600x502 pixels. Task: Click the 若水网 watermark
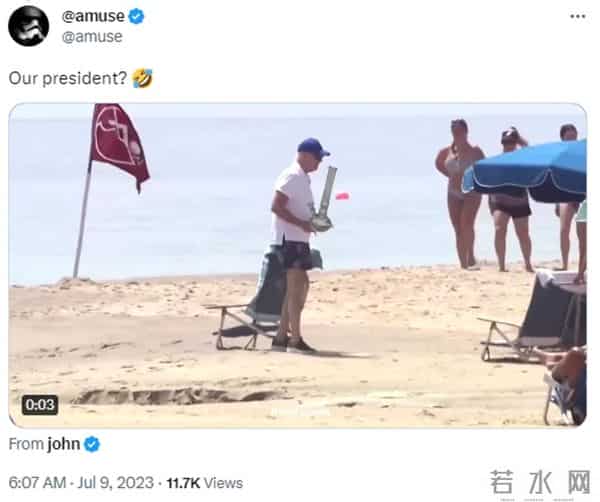click(540, 483)
